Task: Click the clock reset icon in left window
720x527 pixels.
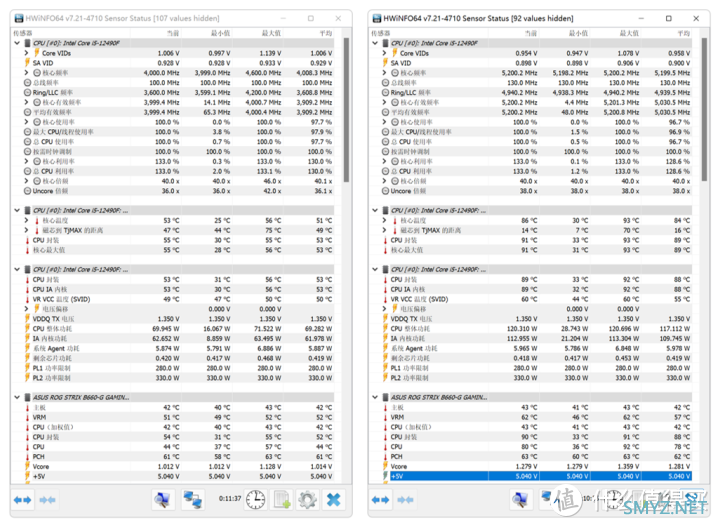Action: click(256, 499)
